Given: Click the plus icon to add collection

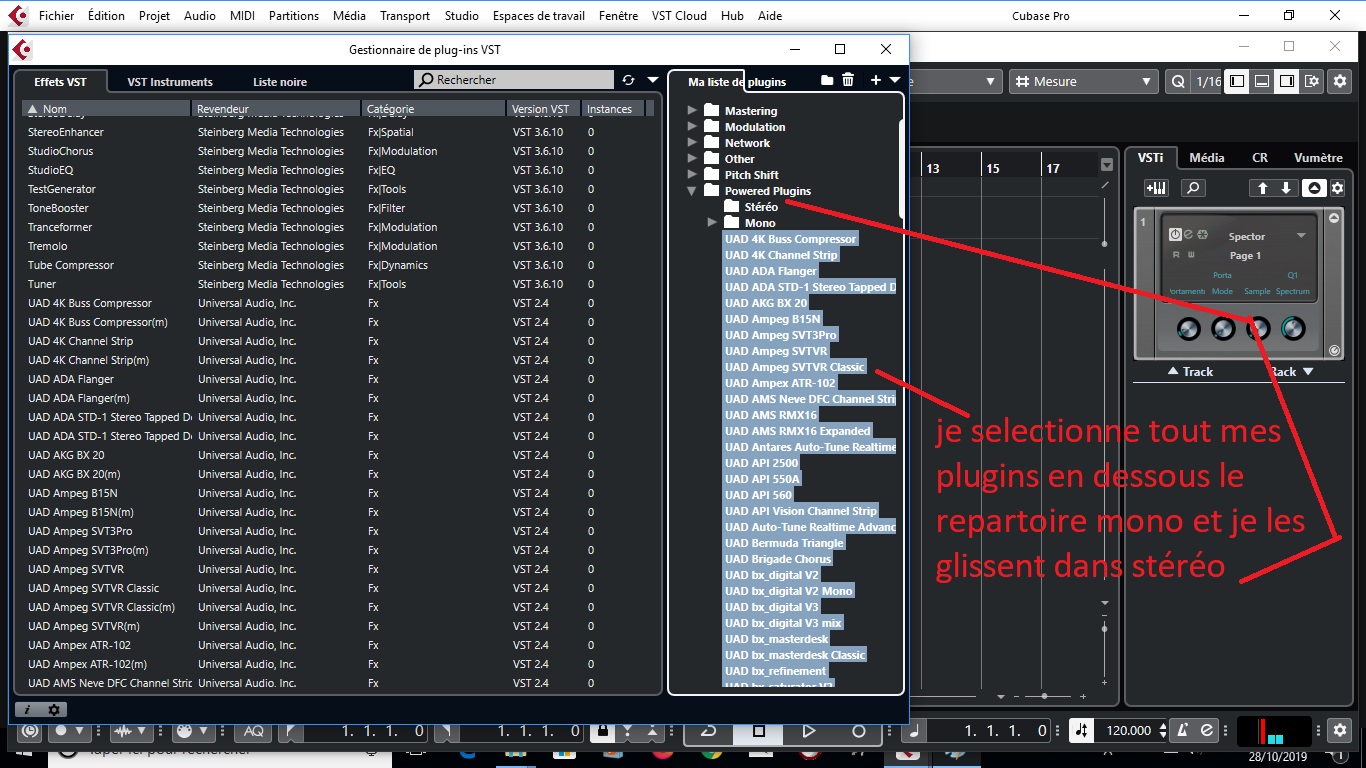Looking at the screenshot, I should pos(876,80).
